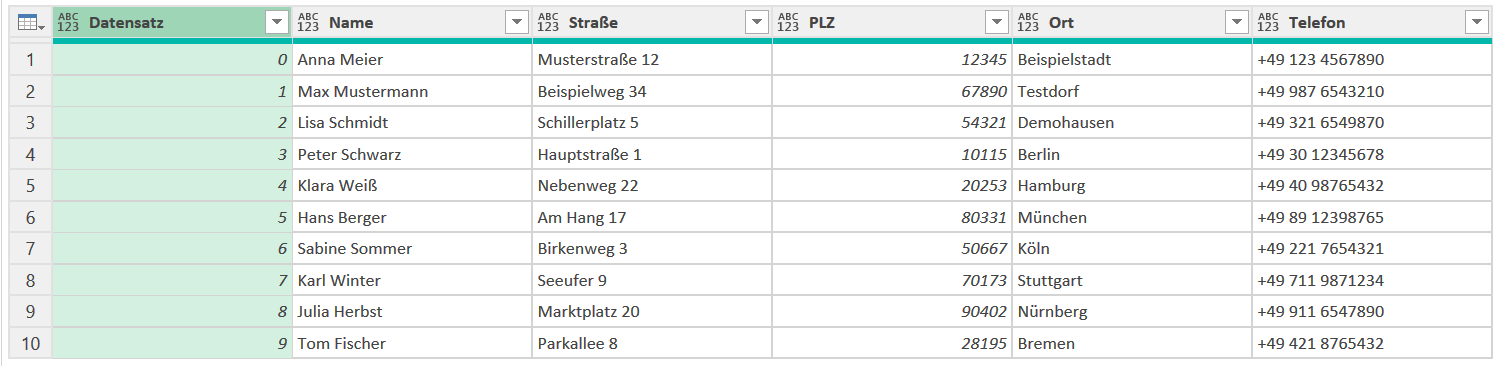
Task: Open the data type icon for PLZ column
Action: coord(788,22)
